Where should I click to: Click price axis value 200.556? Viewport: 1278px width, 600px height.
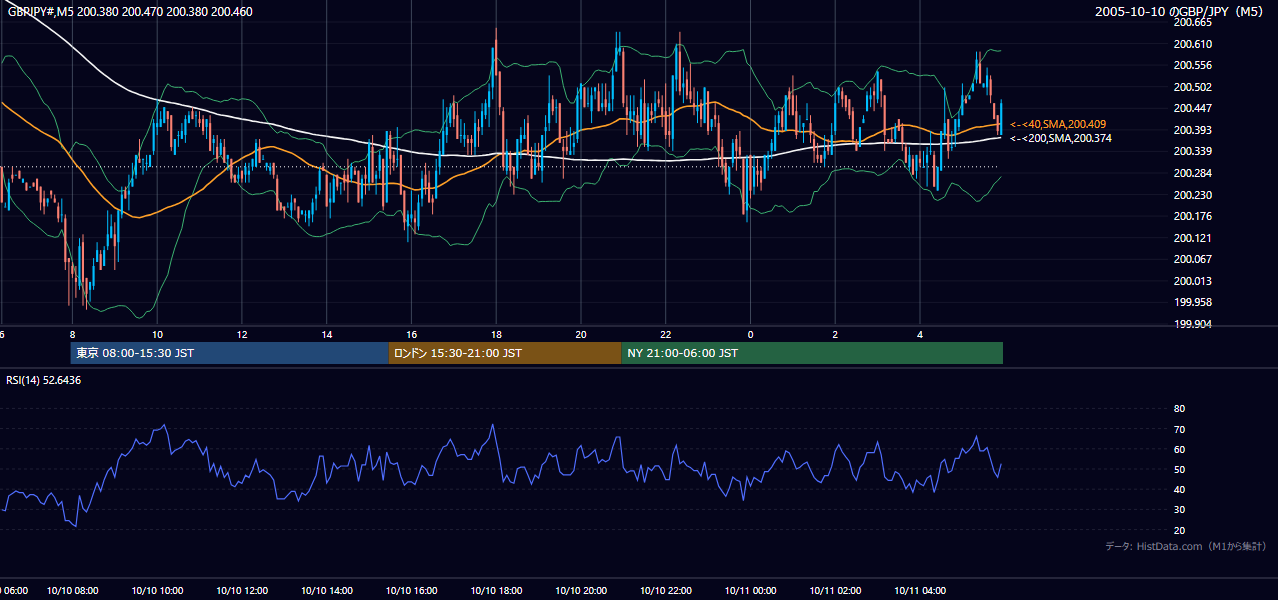(1192, 65)
